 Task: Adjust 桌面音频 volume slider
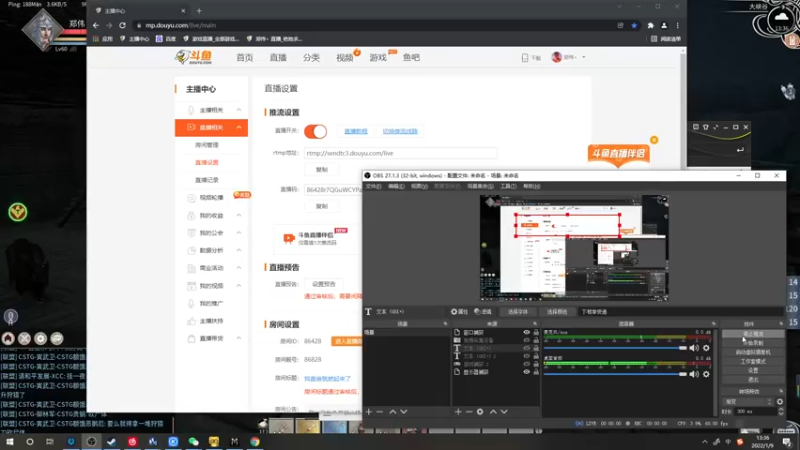click(x=615, y=374)
